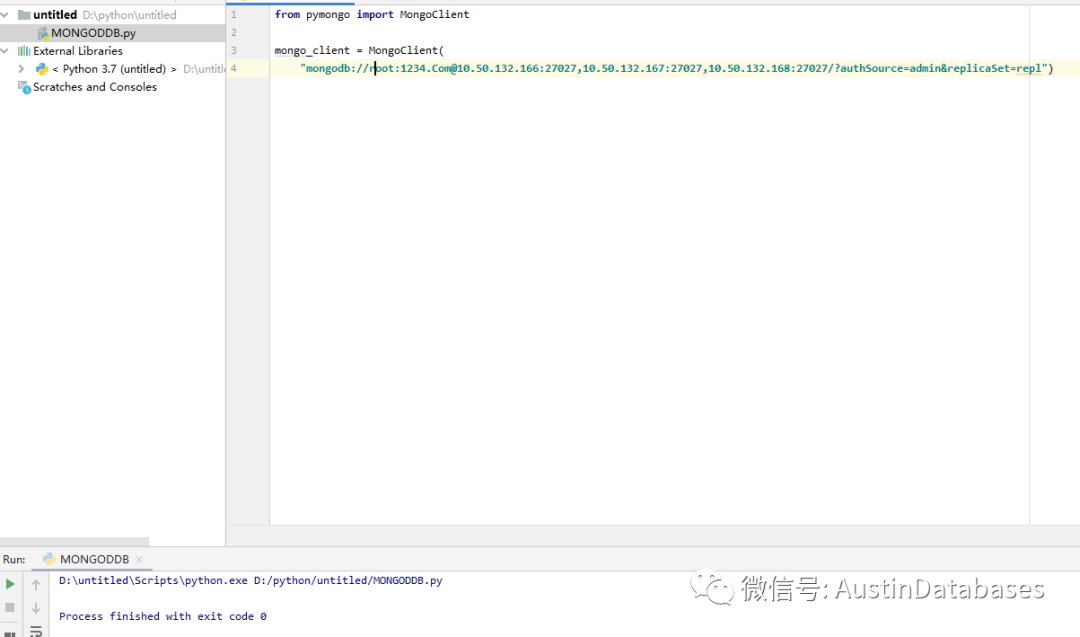Toggle soft-wrap in the Run console

click(36, 631)
